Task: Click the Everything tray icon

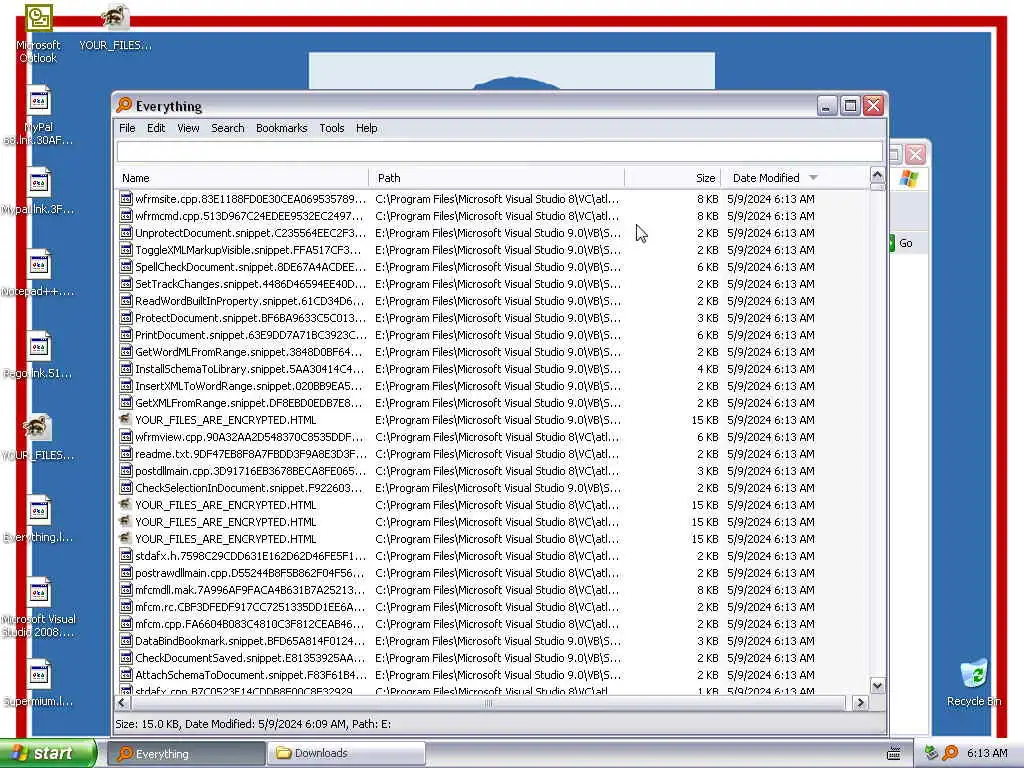Action: (950, 753)
